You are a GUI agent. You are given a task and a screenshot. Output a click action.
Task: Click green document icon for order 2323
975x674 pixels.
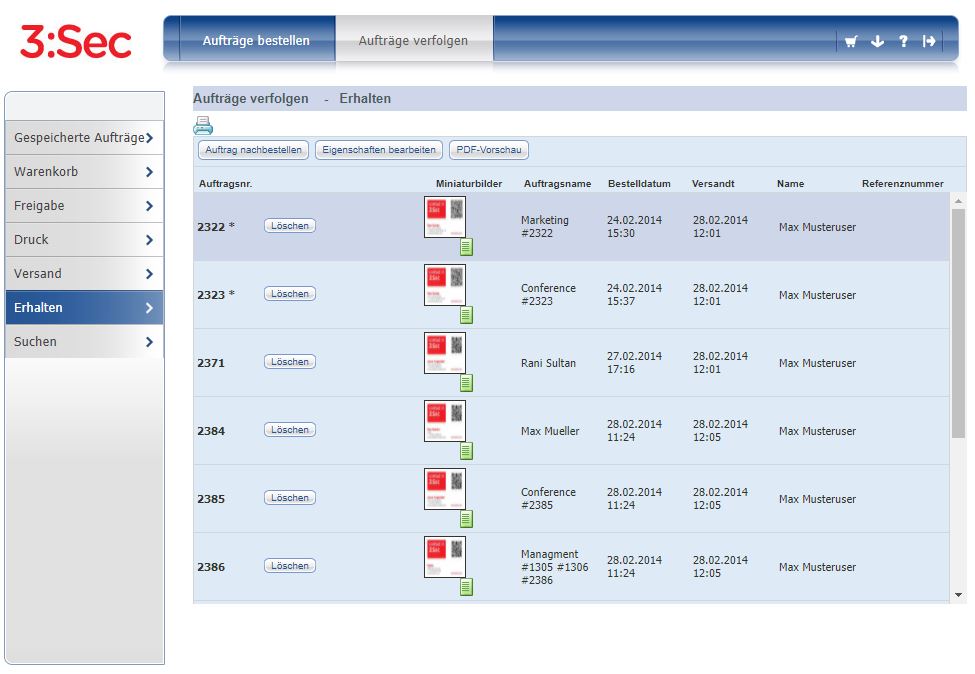(x=466, y=315)
